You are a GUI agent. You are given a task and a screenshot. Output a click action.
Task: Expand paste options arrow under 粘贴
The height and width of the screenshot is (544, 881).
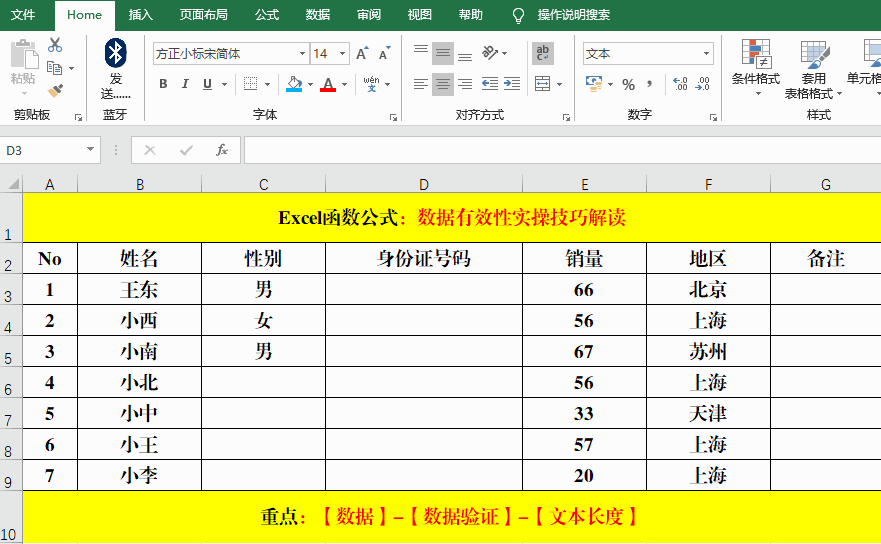tap(24, 93)
